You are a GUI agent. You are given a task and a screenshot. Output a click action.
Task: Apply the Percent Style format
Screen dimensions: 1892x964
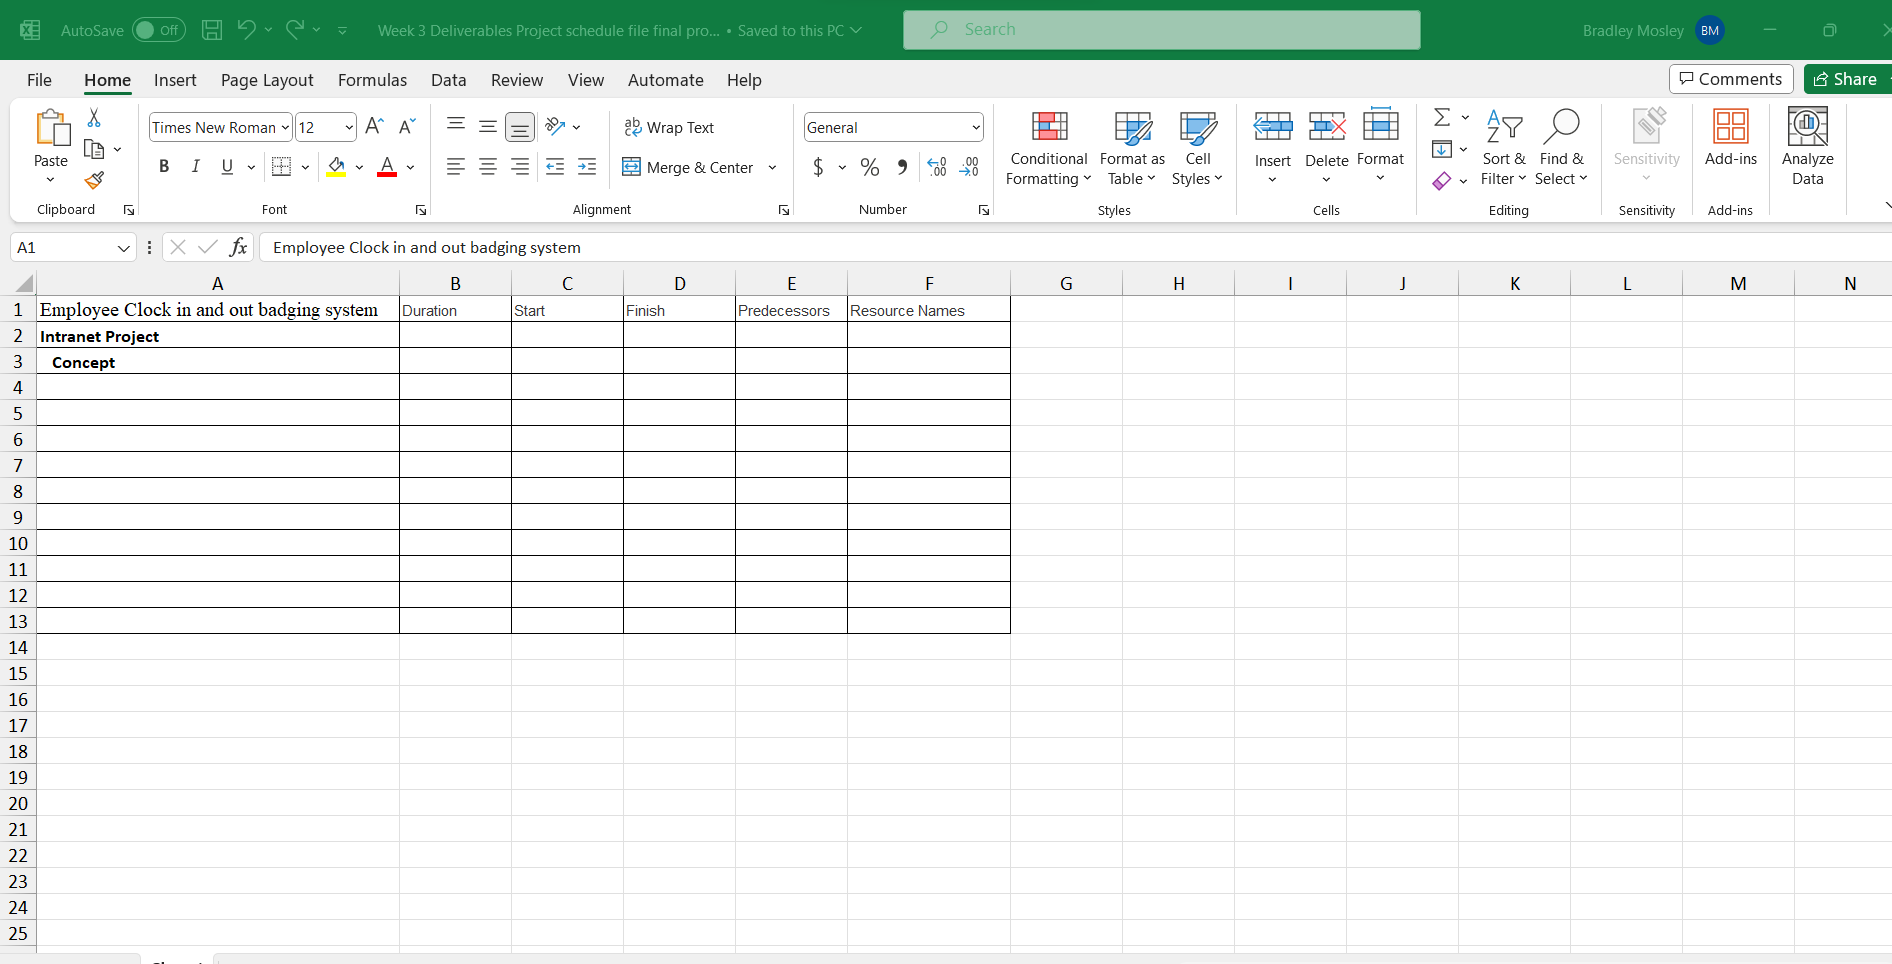coord(869,167)
